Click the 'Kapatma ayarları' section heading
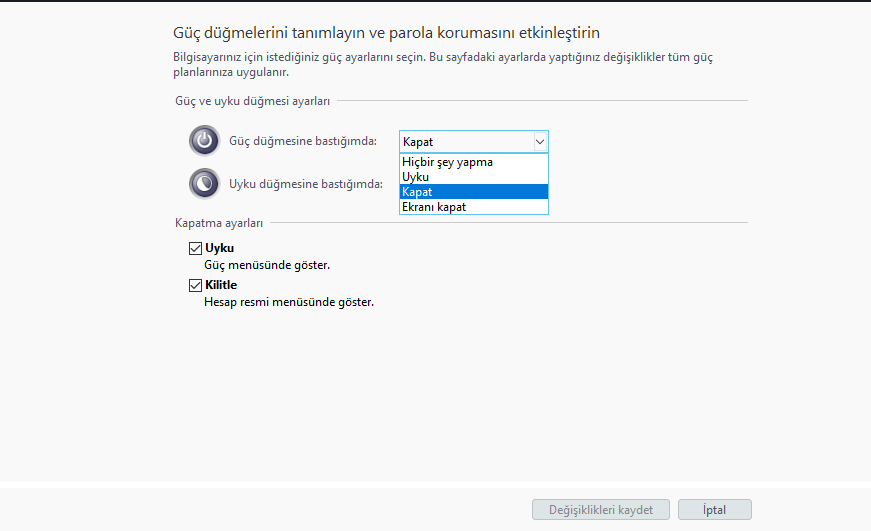This screenshot has height=531, width=871. (x=219, y=223)
